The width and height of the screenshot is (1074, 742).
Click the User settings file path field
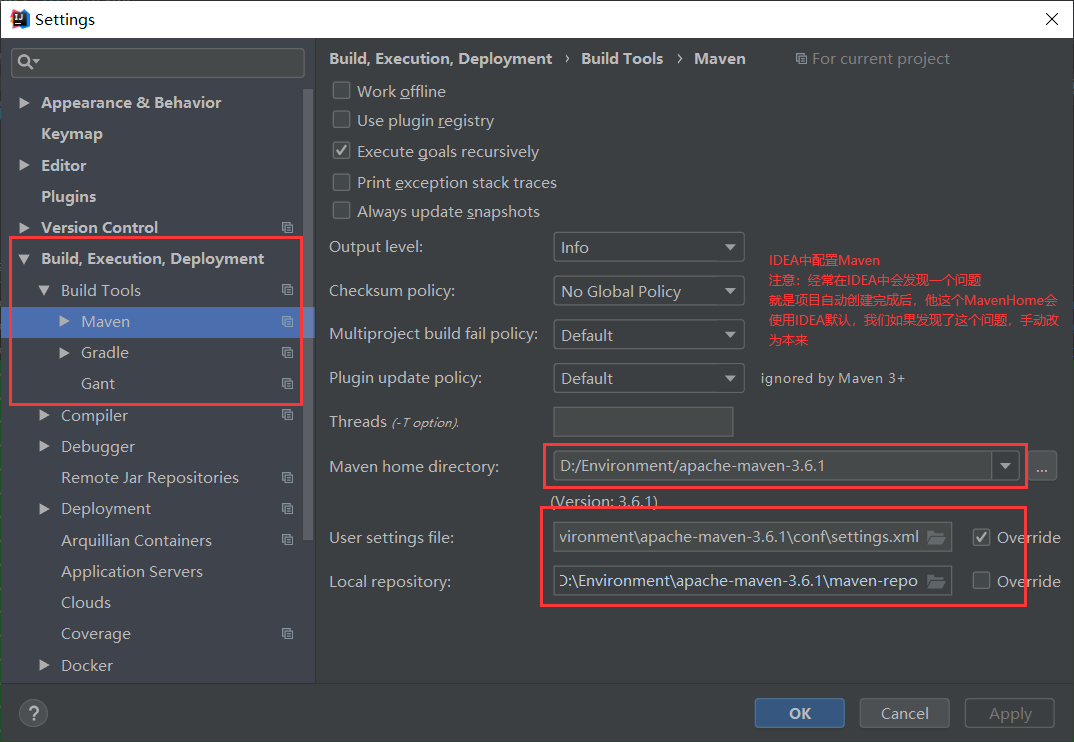point(752,537)
